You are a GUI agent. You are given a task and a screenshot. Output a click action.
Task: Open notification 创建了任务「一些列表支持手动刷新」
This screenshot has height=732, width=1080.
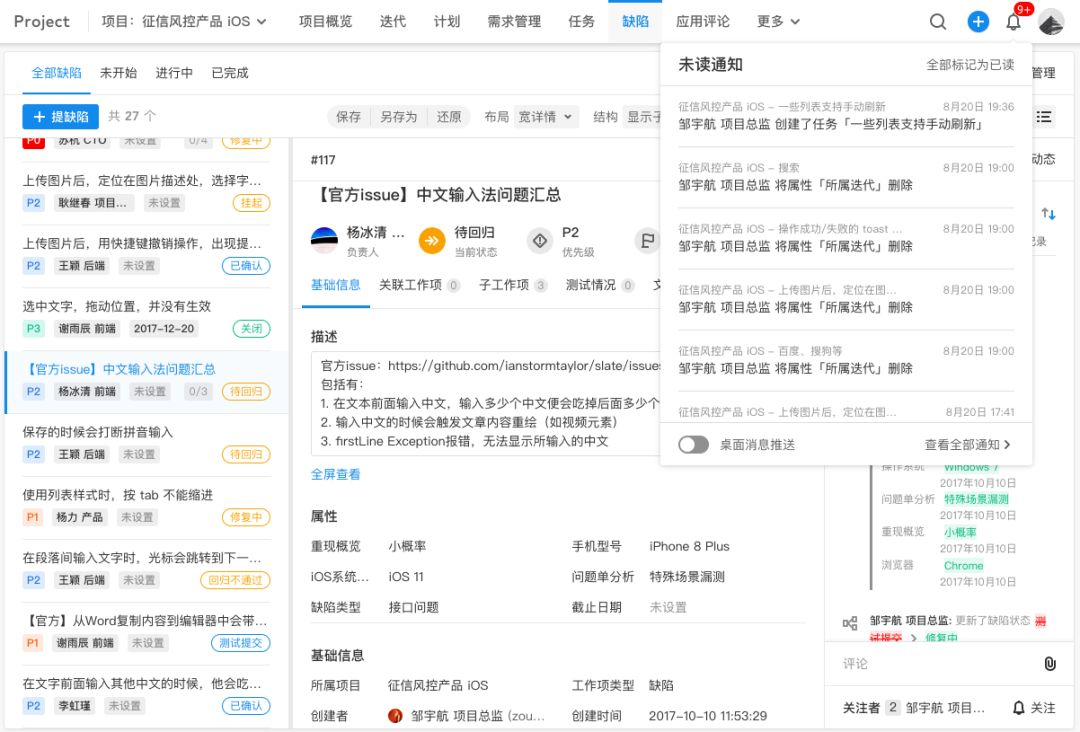tap(846, 116)
